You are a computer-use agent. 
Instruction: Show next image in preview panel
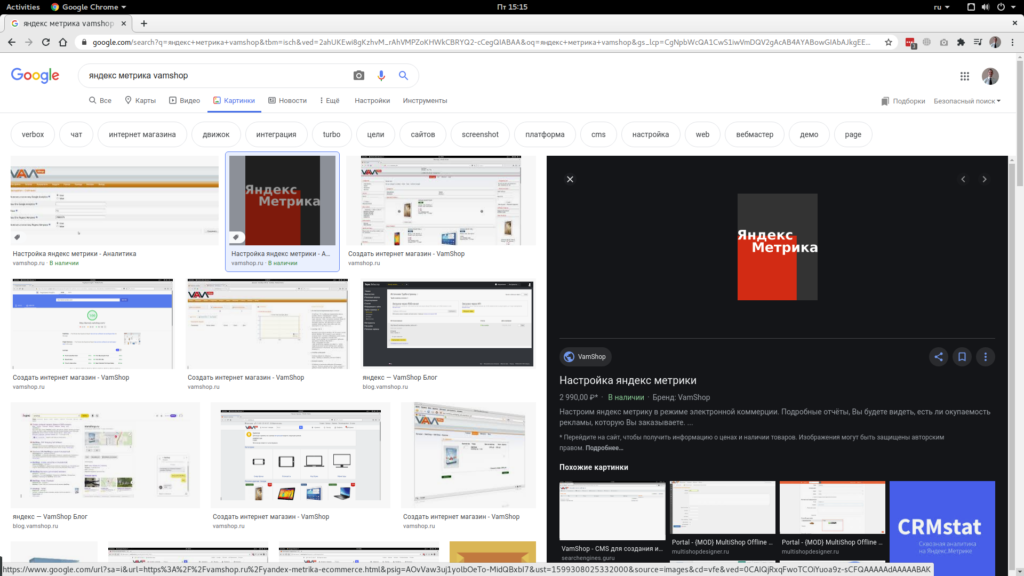[984, 179]
